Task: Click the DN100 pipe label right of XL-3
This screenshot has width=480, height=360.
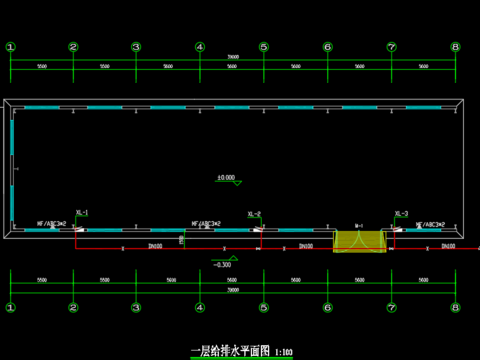Action: pyautogui.click(x=448, y=246)
